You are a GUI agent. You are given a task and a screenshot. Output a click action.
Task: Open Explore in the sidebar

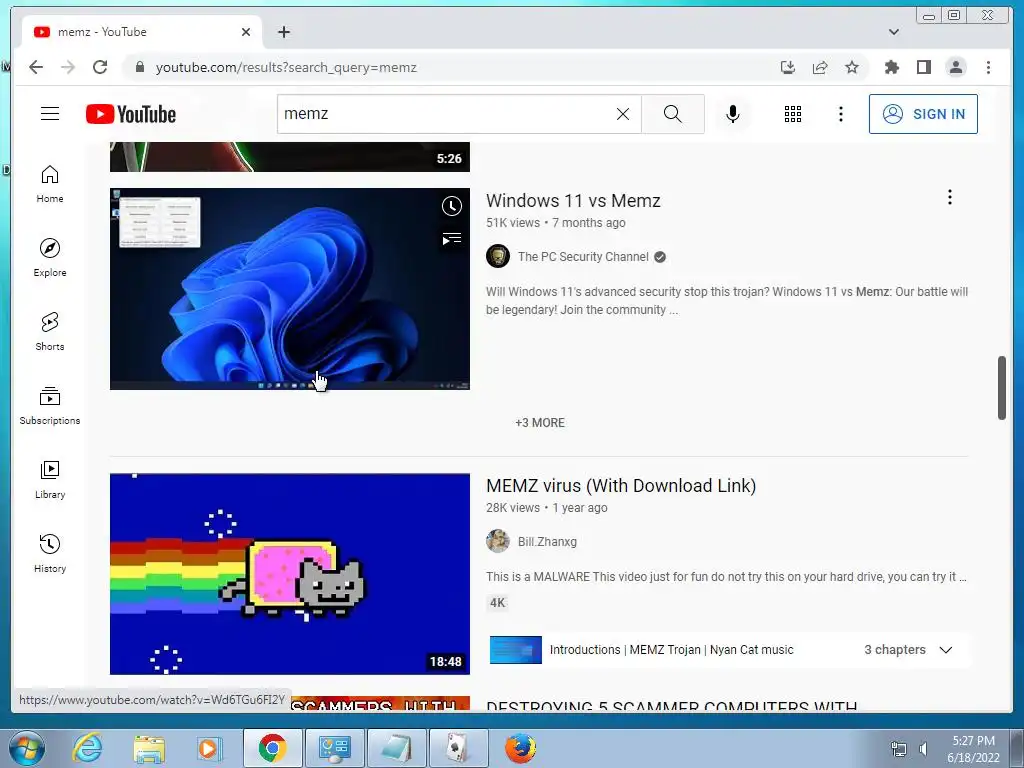click(50, 258)
